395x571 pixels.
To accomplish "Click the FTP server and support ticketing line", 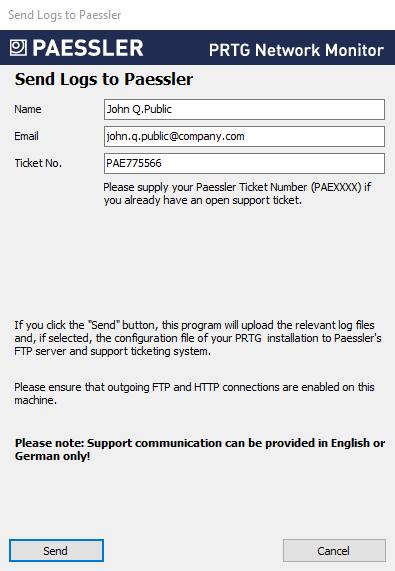I will [112, 351].
